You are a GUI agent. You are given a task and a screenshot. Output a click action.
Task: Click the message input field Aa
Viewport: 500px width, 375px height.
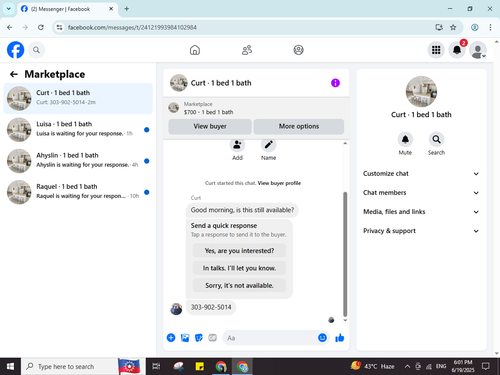[x=270, y=338]
